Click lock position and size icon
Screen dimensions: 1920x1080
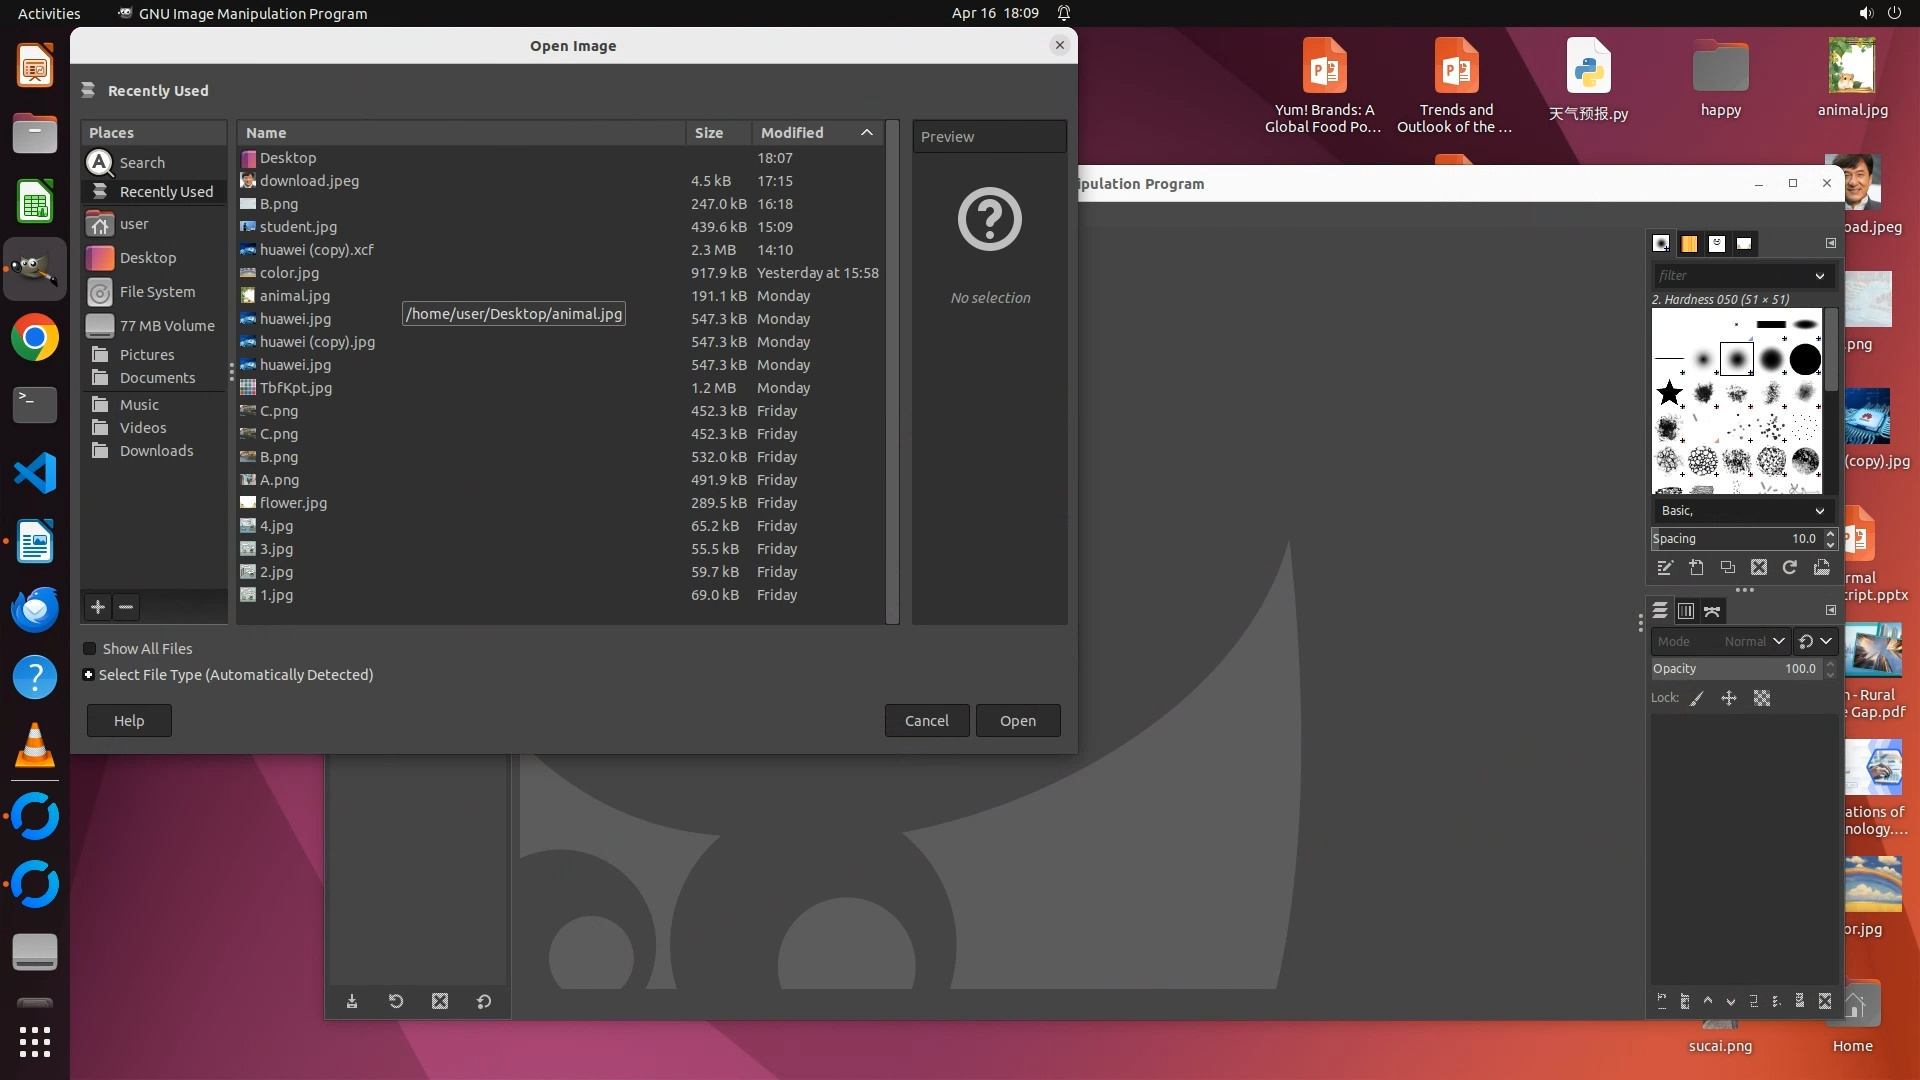click(1729, 699)
